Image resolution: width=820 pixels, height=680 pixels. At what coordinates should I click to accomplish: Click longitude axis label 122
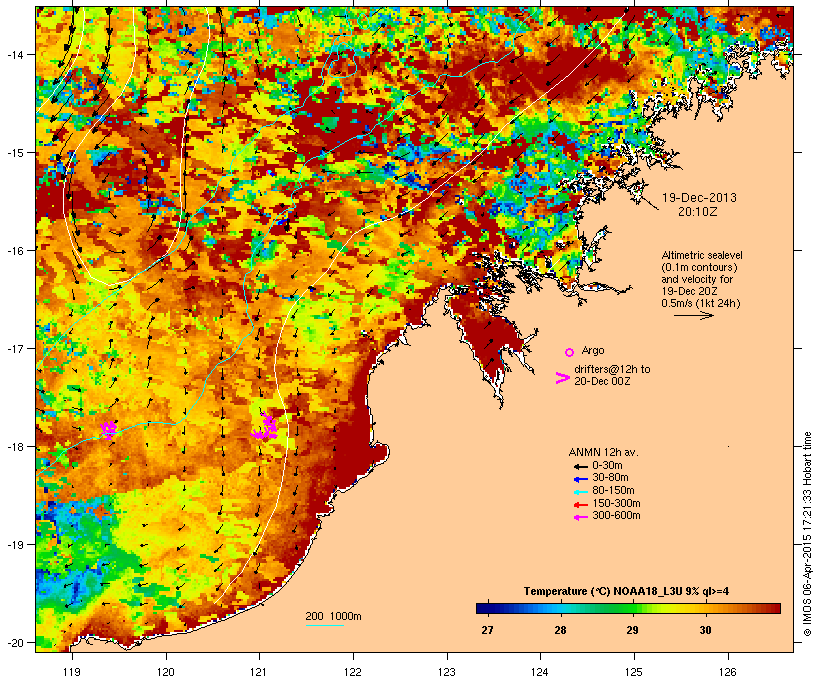tap(353, 672)
